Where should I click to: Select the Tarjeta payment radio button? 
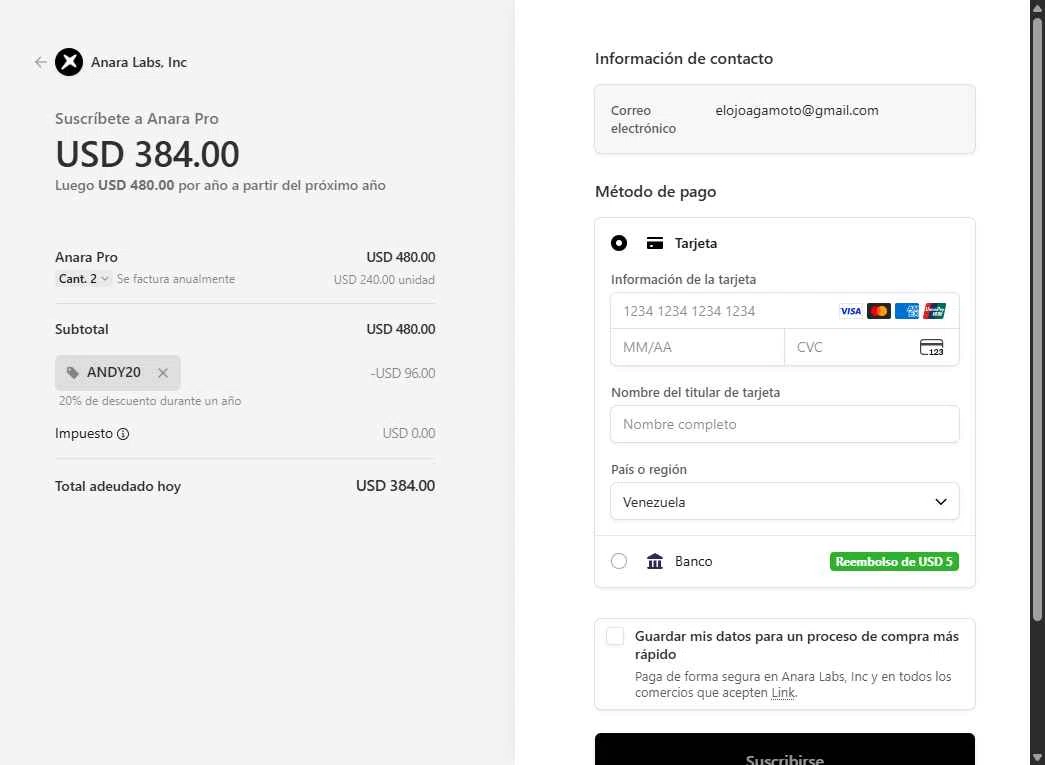tap(618, 243)
